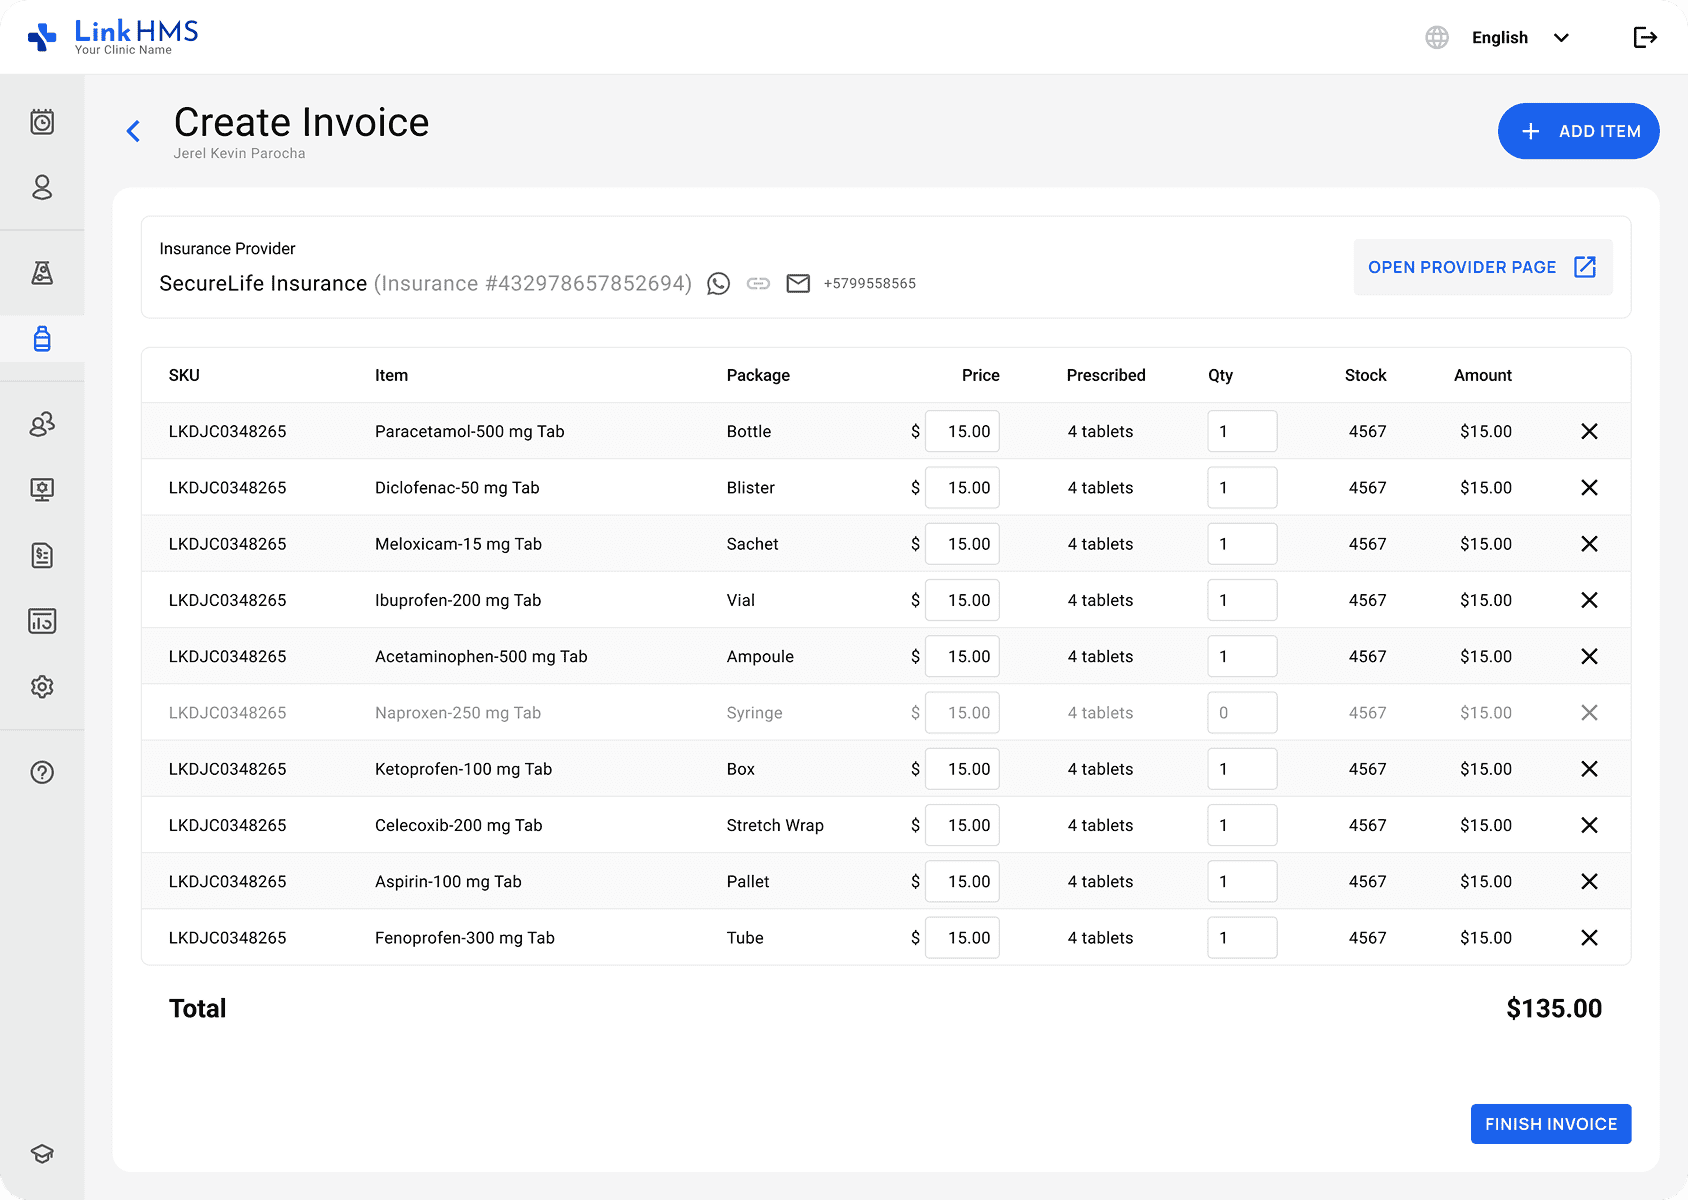Open the laboratory flask icon in sidebar
This screenshot has height=1200, width=1688.
point(42,273)
